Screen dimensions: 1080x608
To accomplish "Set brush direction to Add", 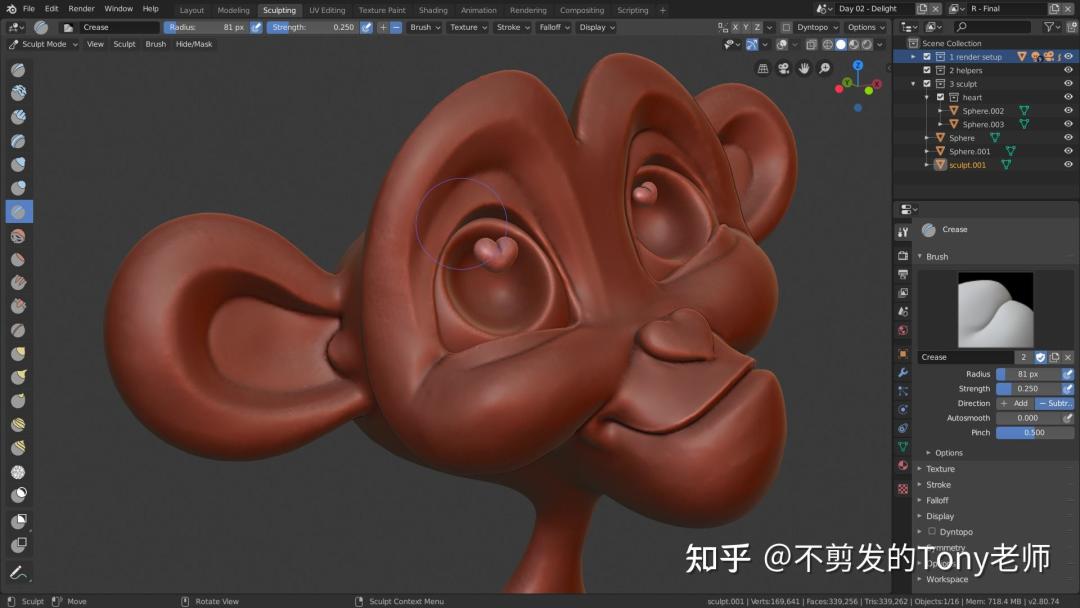I will tap(1015, 403).
